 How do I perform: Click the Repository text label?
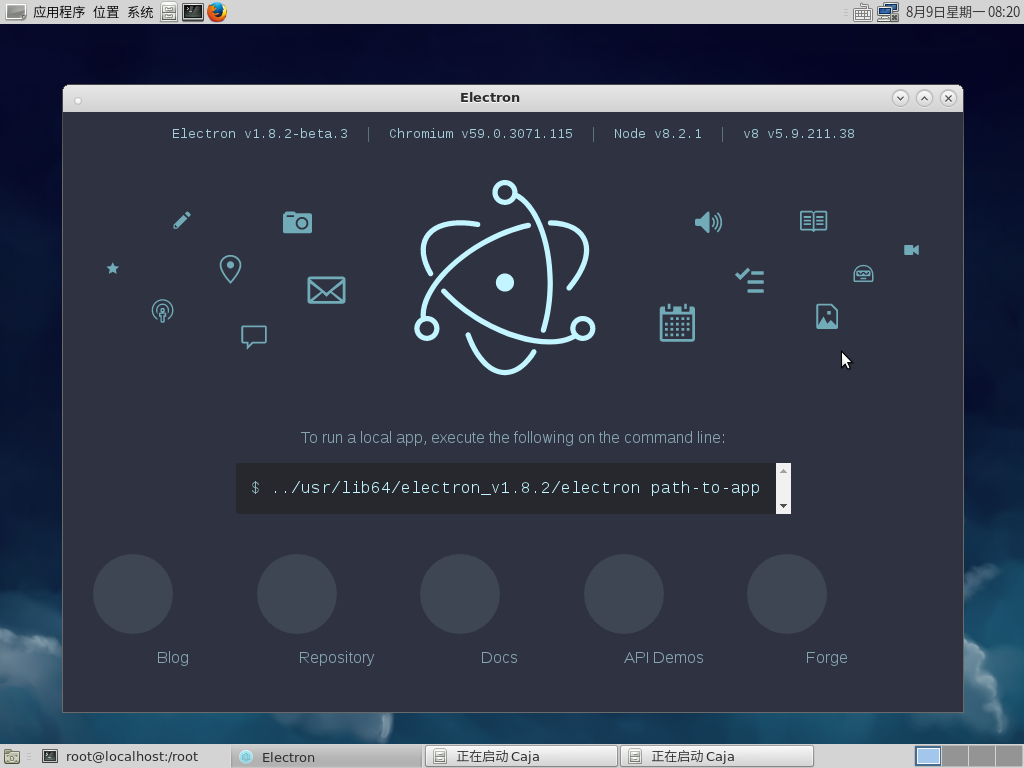pyautogui.click(x=336, y=658)
